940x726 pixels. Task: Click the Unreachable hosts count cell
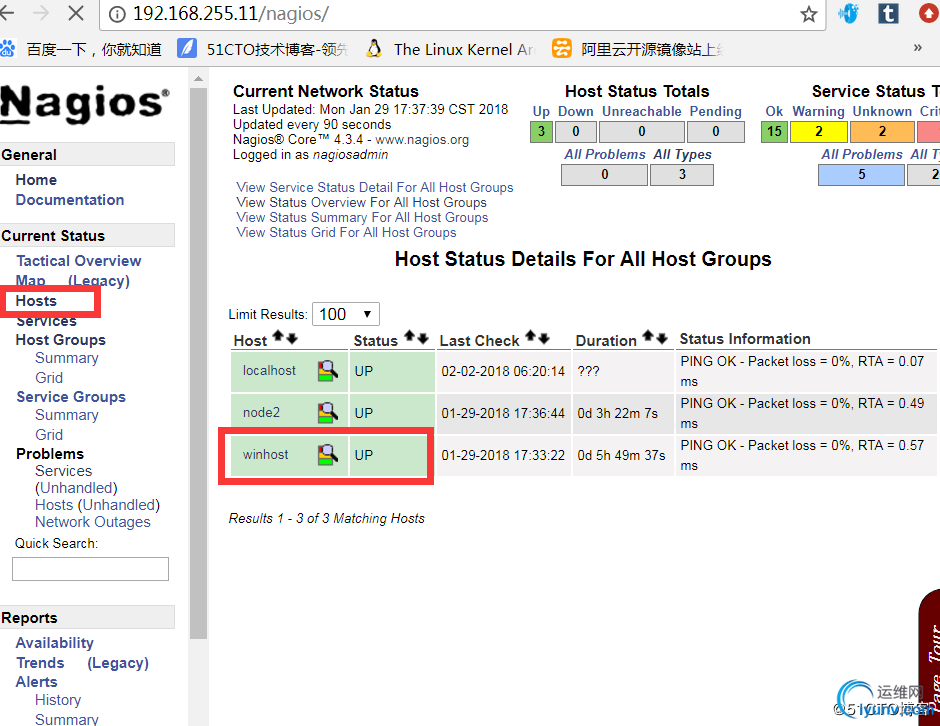click(641, 132)
